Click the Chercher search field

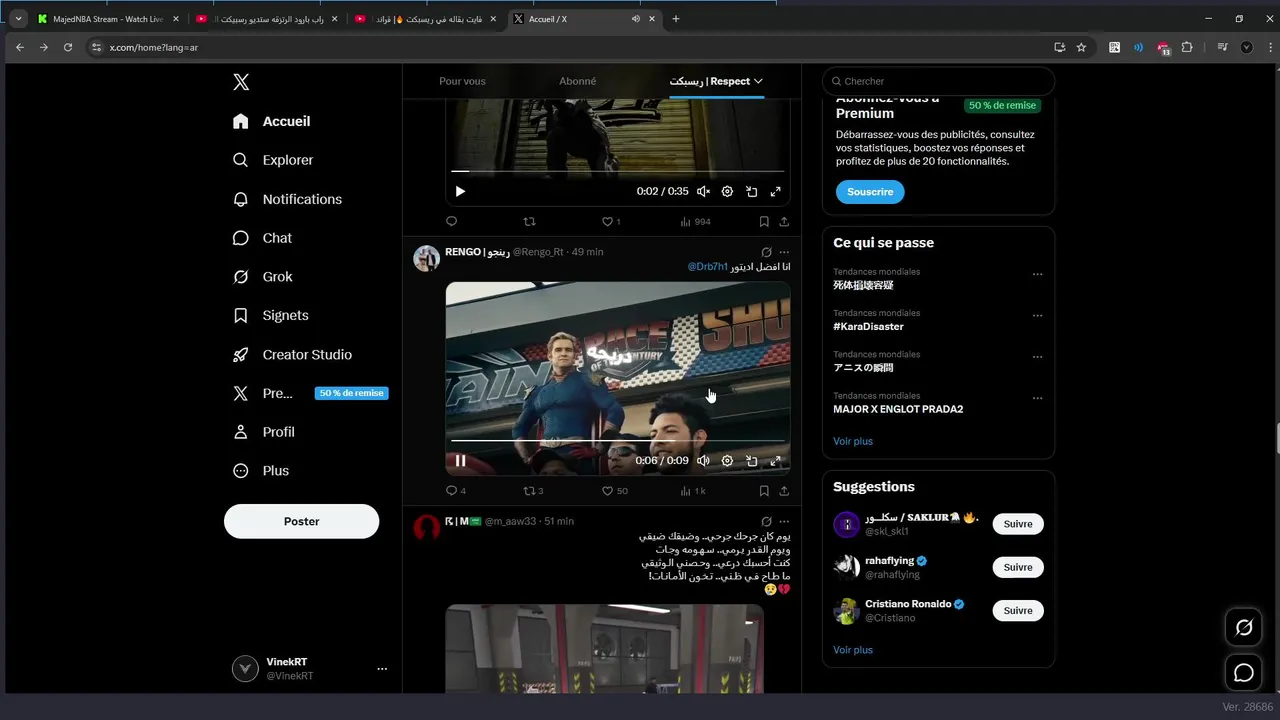click(938, 81)
